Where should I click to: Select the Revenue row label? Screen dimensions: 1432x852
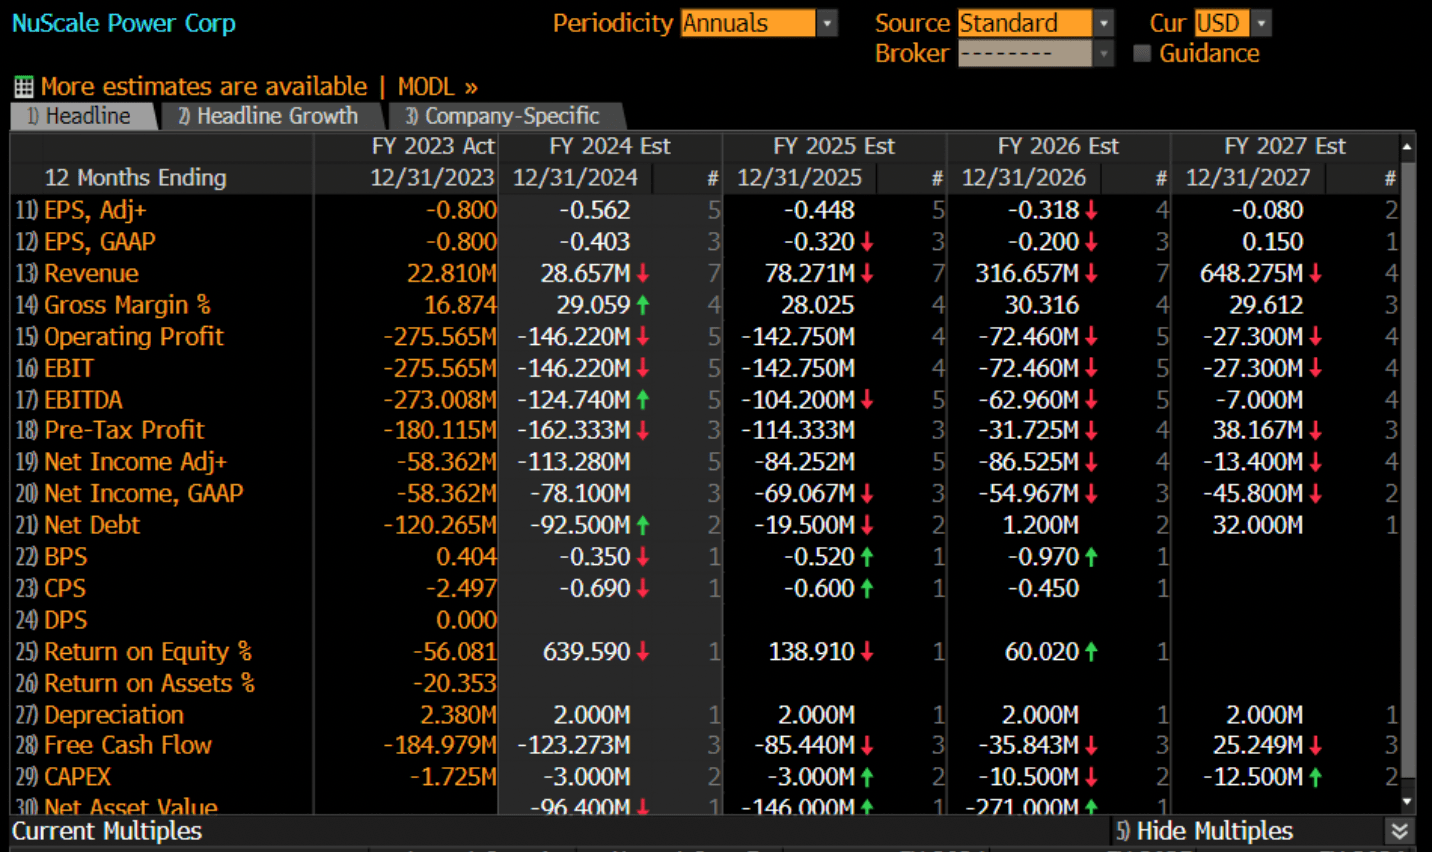(x=91, y=273)
